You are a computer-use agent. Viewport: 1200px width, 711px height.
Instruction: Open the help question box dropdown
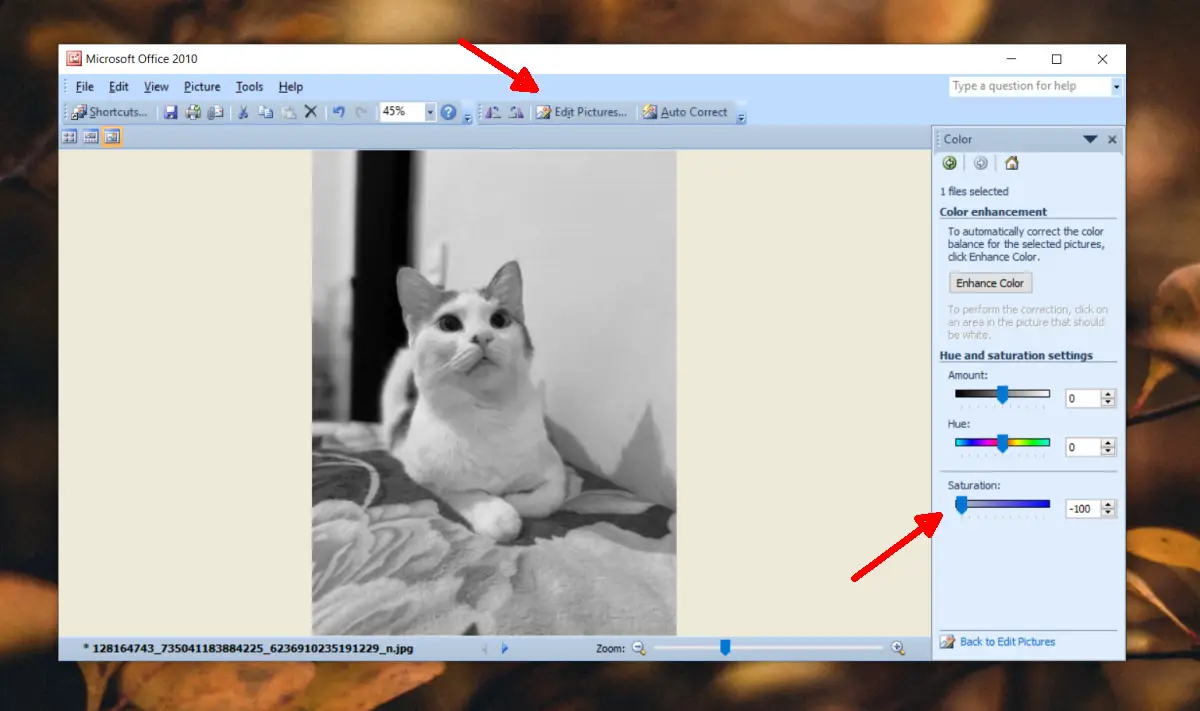tap(1116, 86)
